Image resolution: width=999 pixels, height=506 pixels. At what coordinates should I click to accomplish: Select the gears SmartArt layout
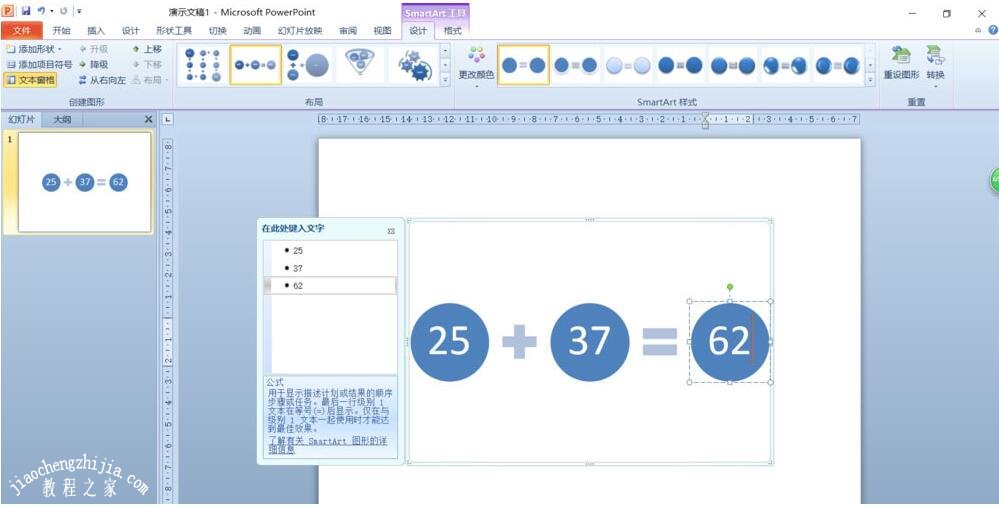(413, 65)
